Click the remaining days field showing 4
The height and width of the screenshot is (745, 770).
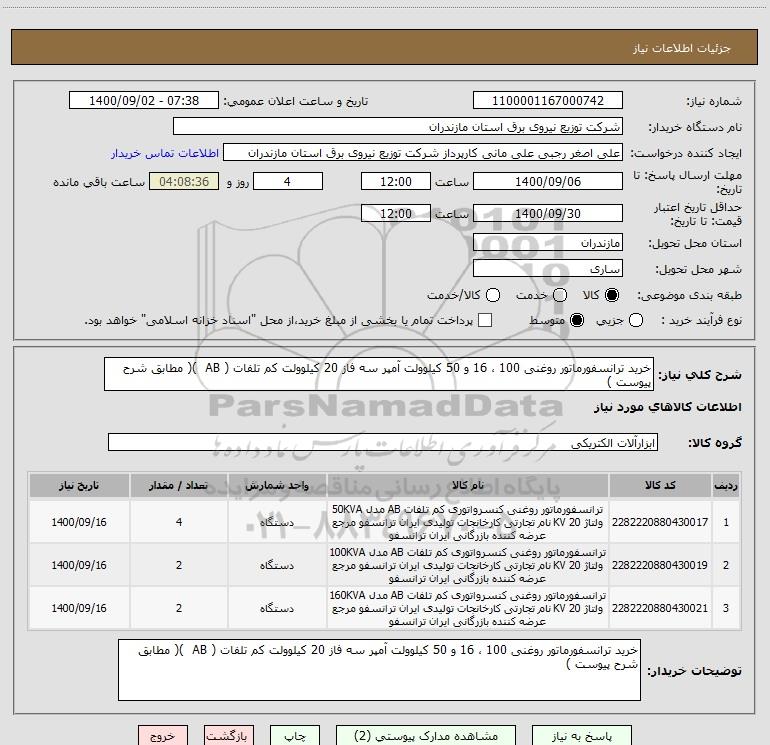click(288, 181)
